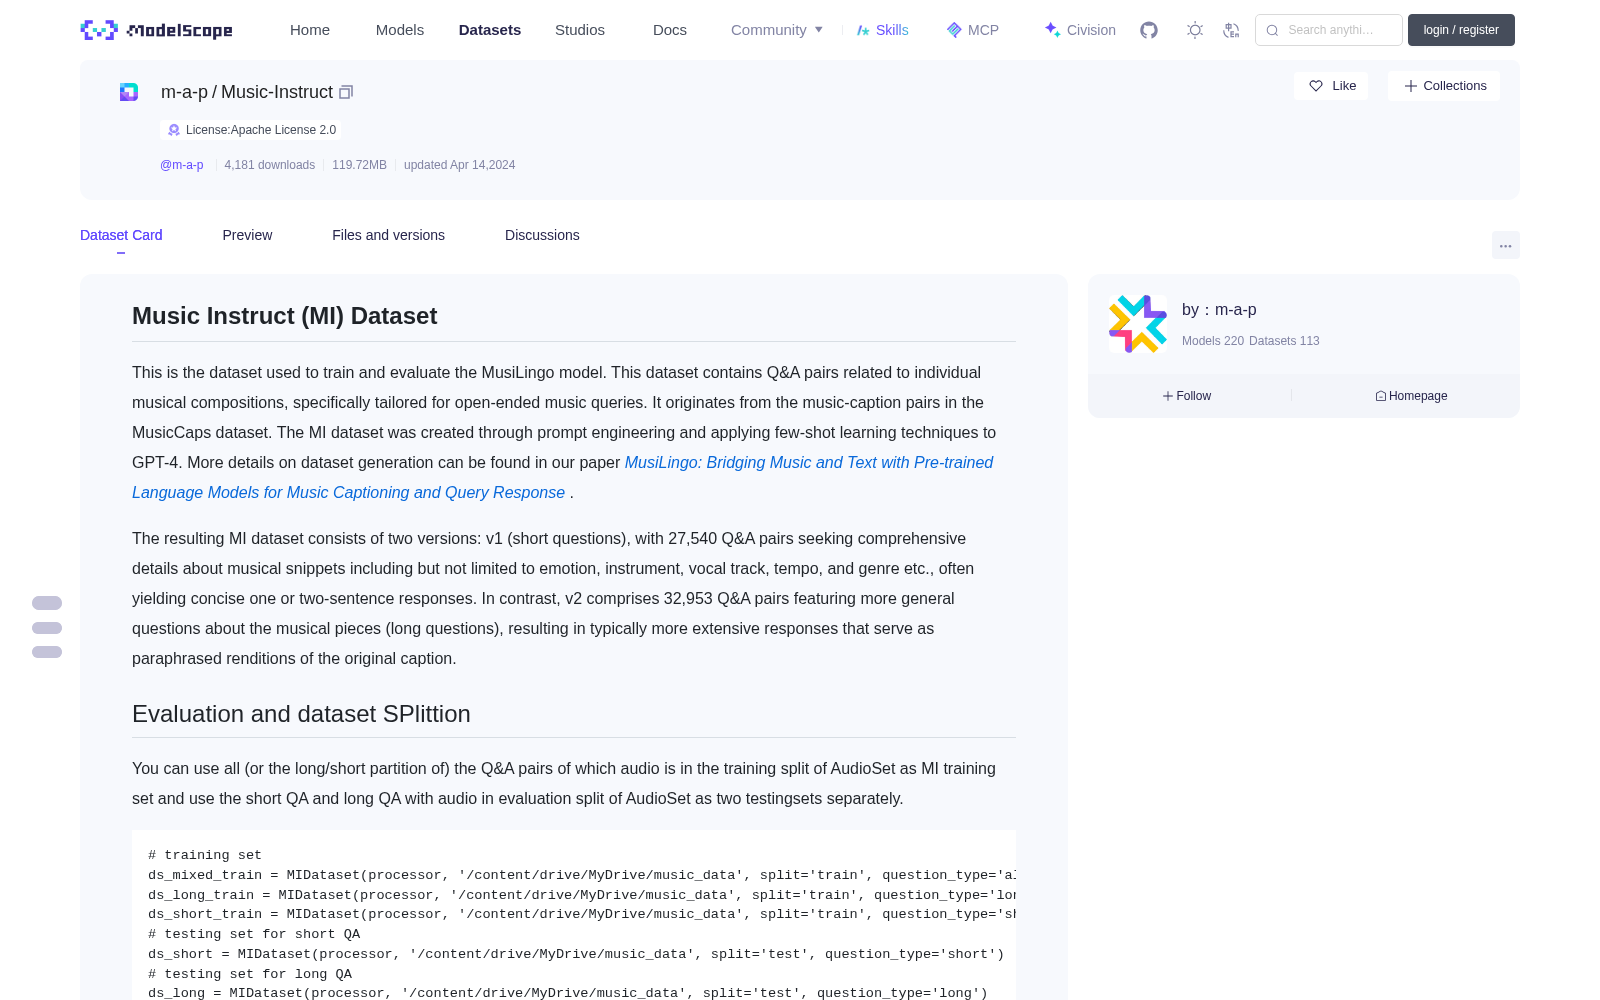Switch language with the translate icon

click(x=1232, y=30)
